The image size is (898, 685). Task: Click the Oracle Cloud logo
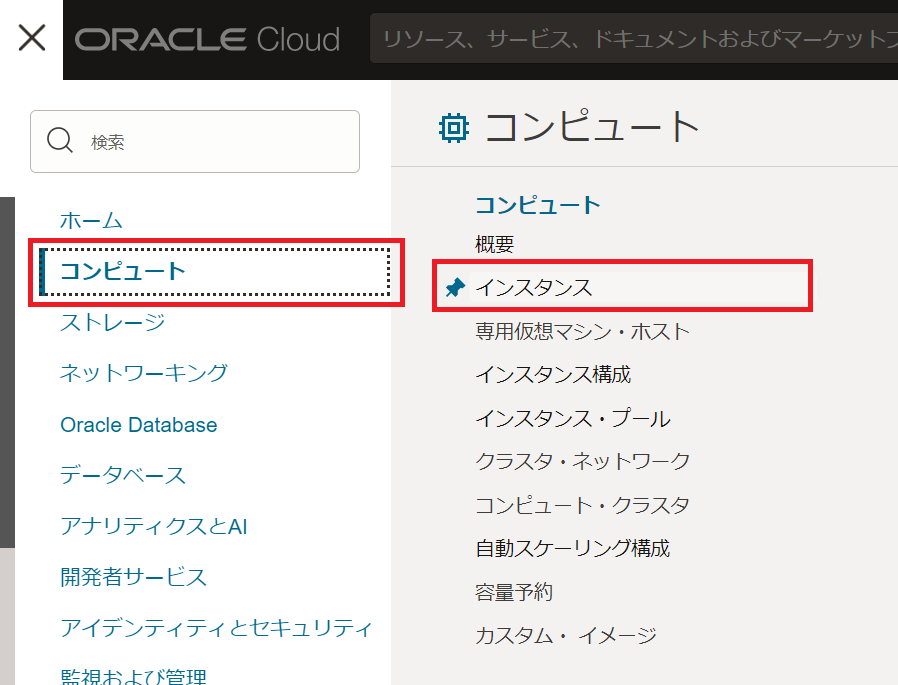tap(207, 40)
